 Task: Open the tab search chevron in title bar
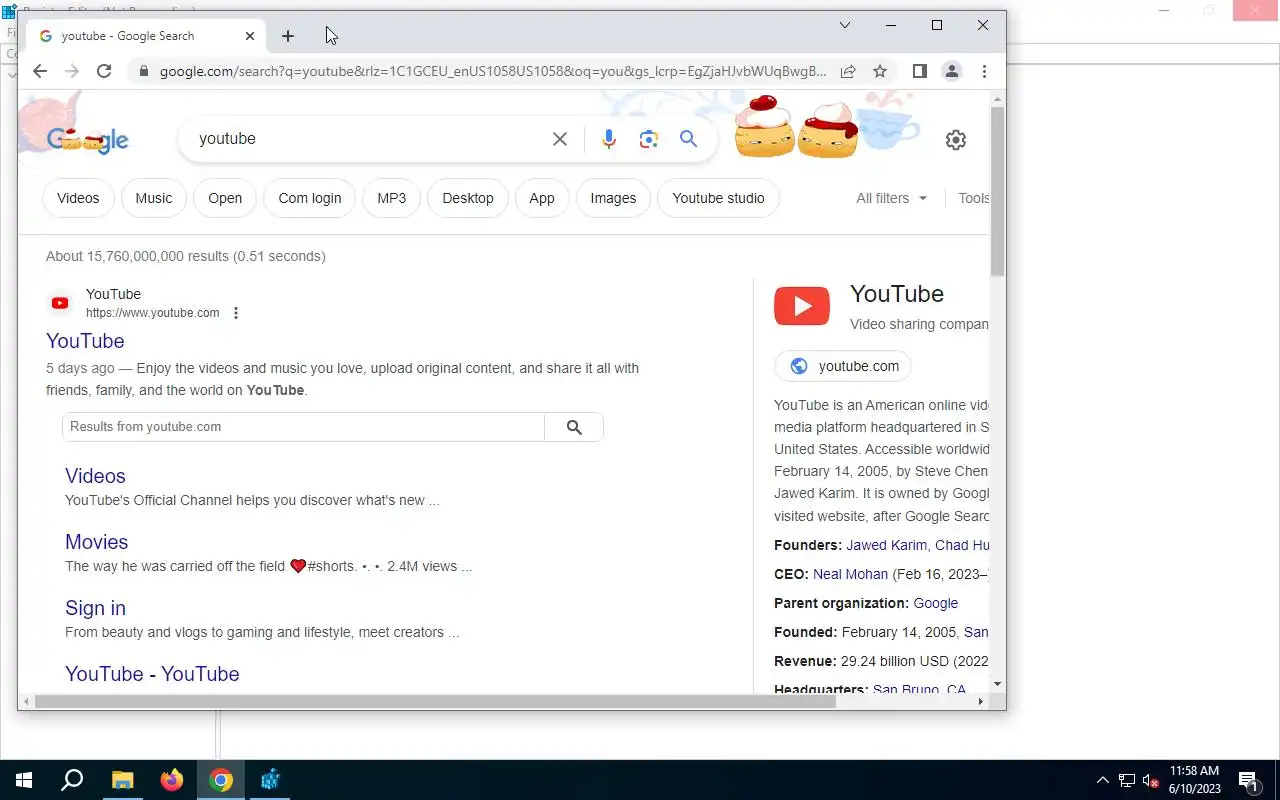click(x=845, y=25)
